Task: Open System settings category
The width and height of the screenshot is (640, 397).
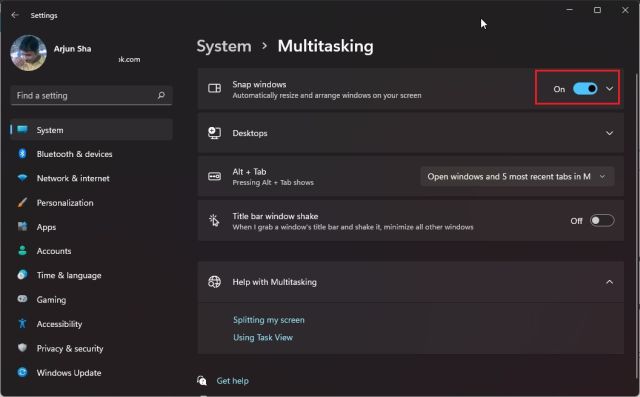Action: (x=91, y=130)
